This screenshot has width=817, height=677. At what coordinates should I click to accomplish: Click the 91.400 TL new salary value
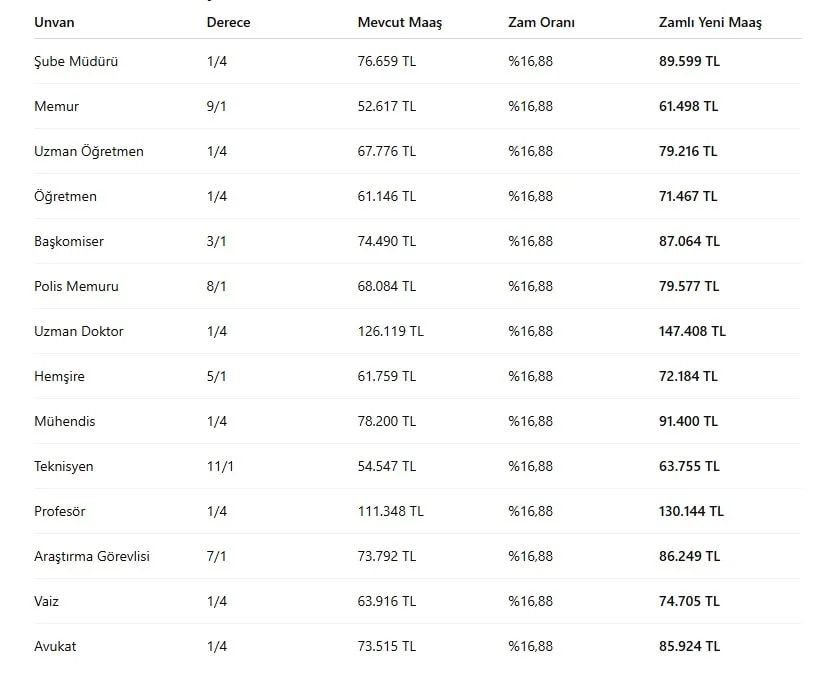coord(688,421)
